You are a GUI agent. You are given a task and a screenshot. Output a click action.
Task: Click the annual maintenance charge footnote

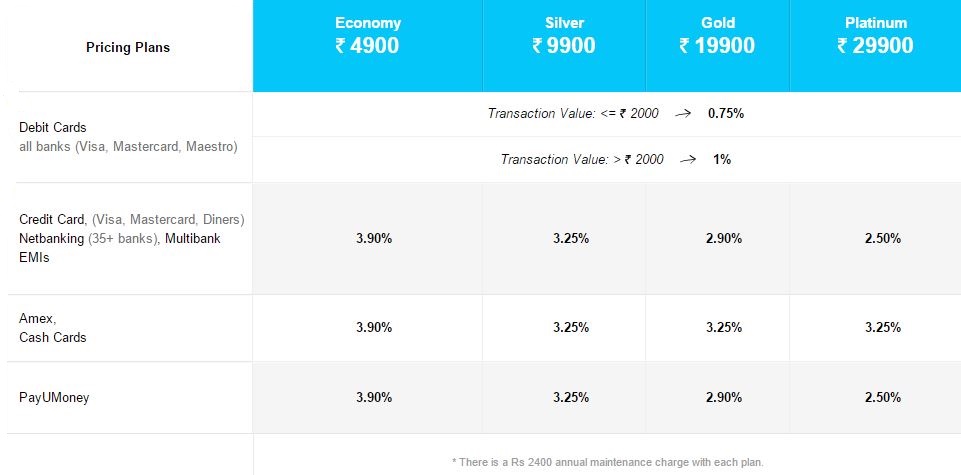tap(607, 462)
